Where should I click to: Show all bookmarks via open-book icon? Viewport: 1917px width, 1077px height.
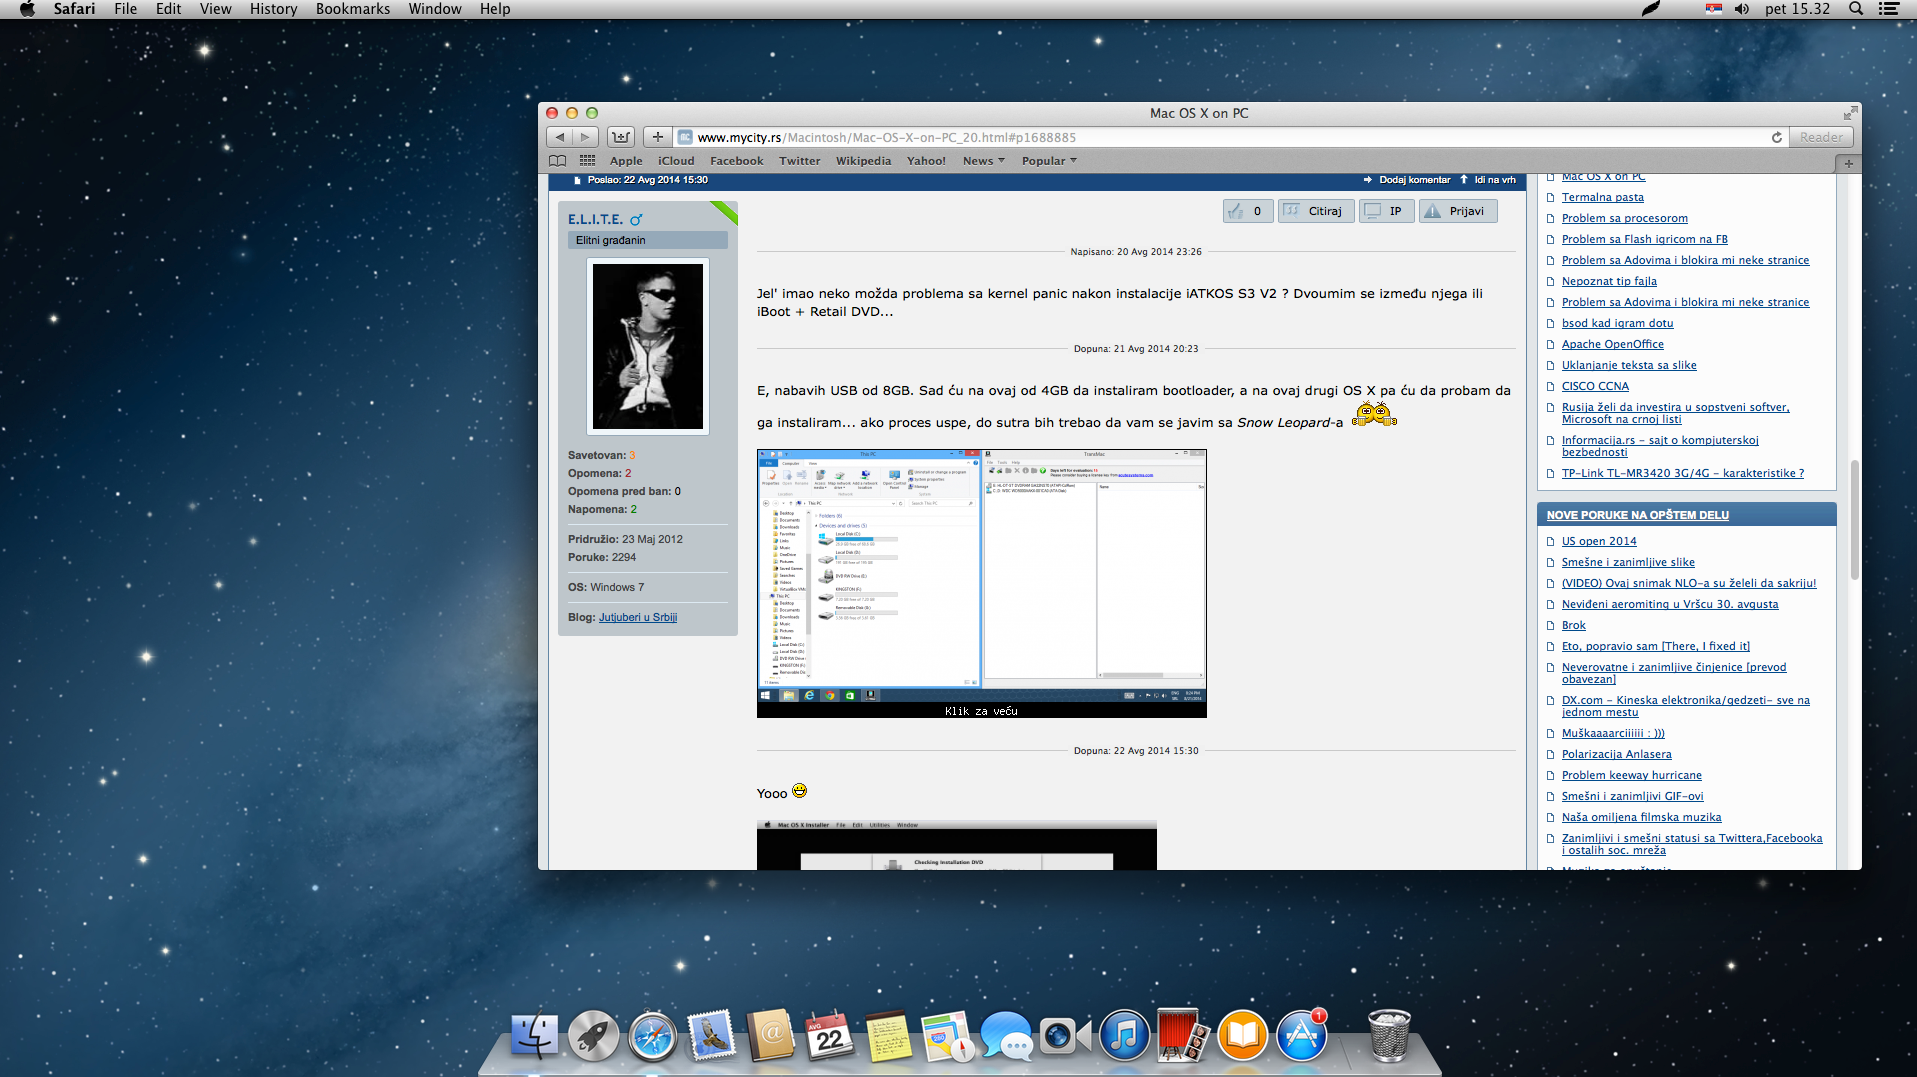(557, 161)
